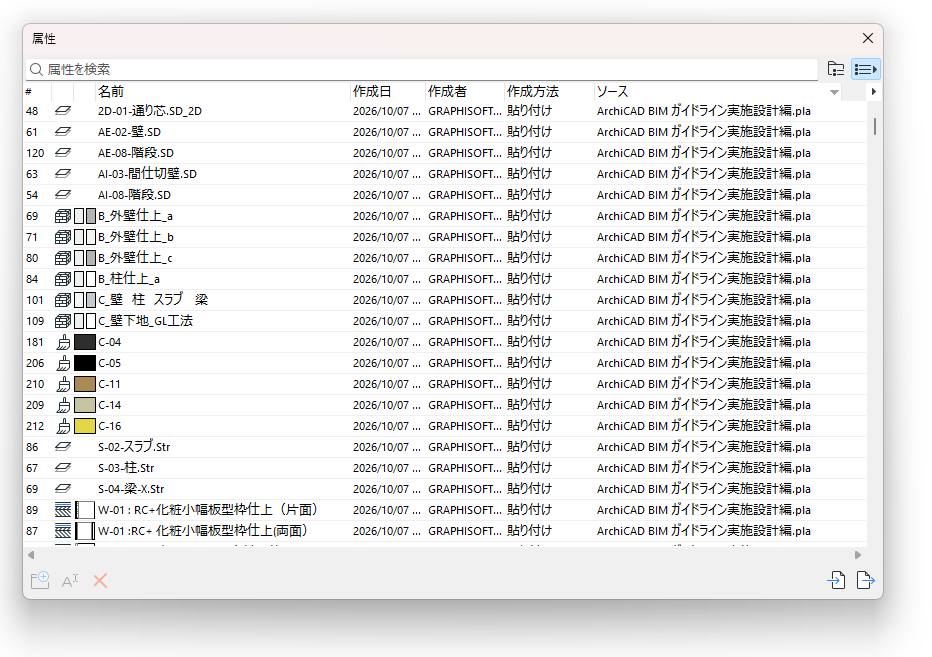Click the search magnifier icon

[x=36, y=70]
